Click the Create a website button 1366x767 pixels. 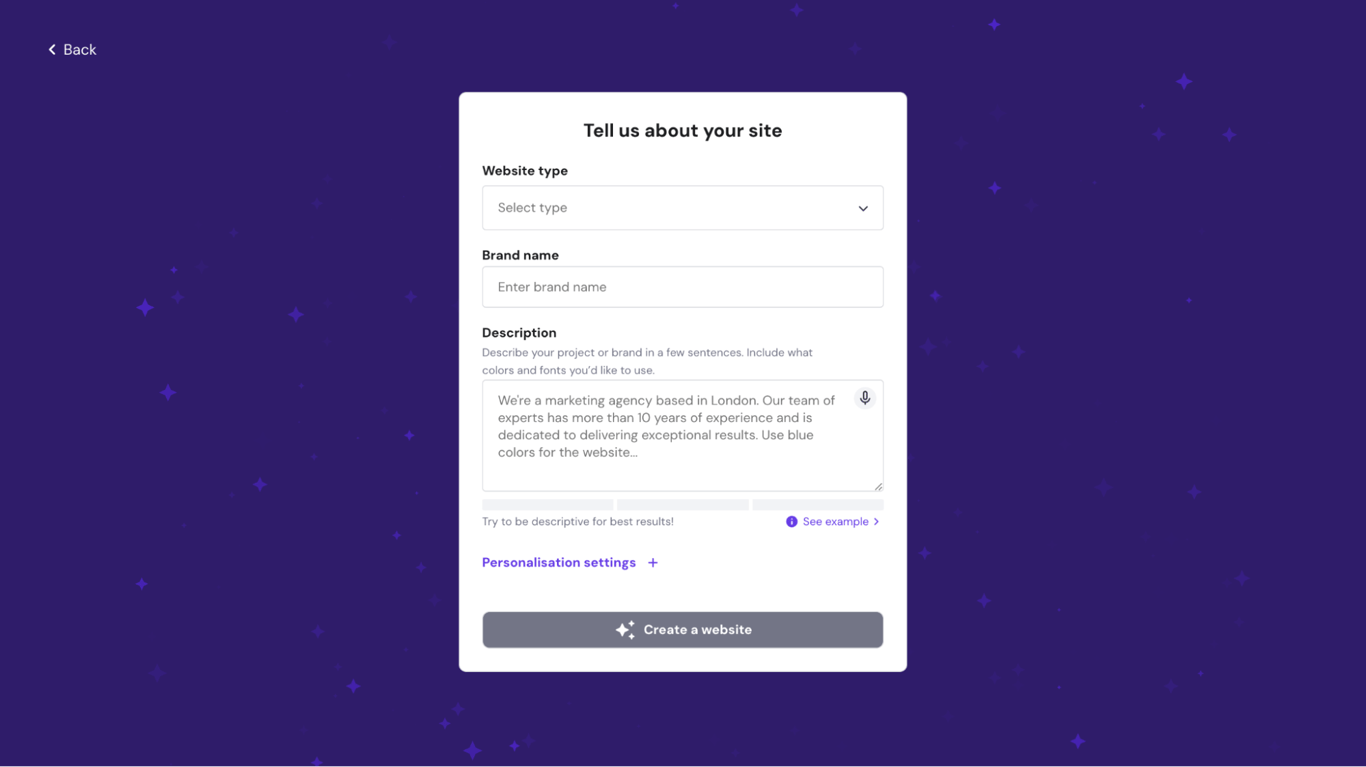point(683,629)
